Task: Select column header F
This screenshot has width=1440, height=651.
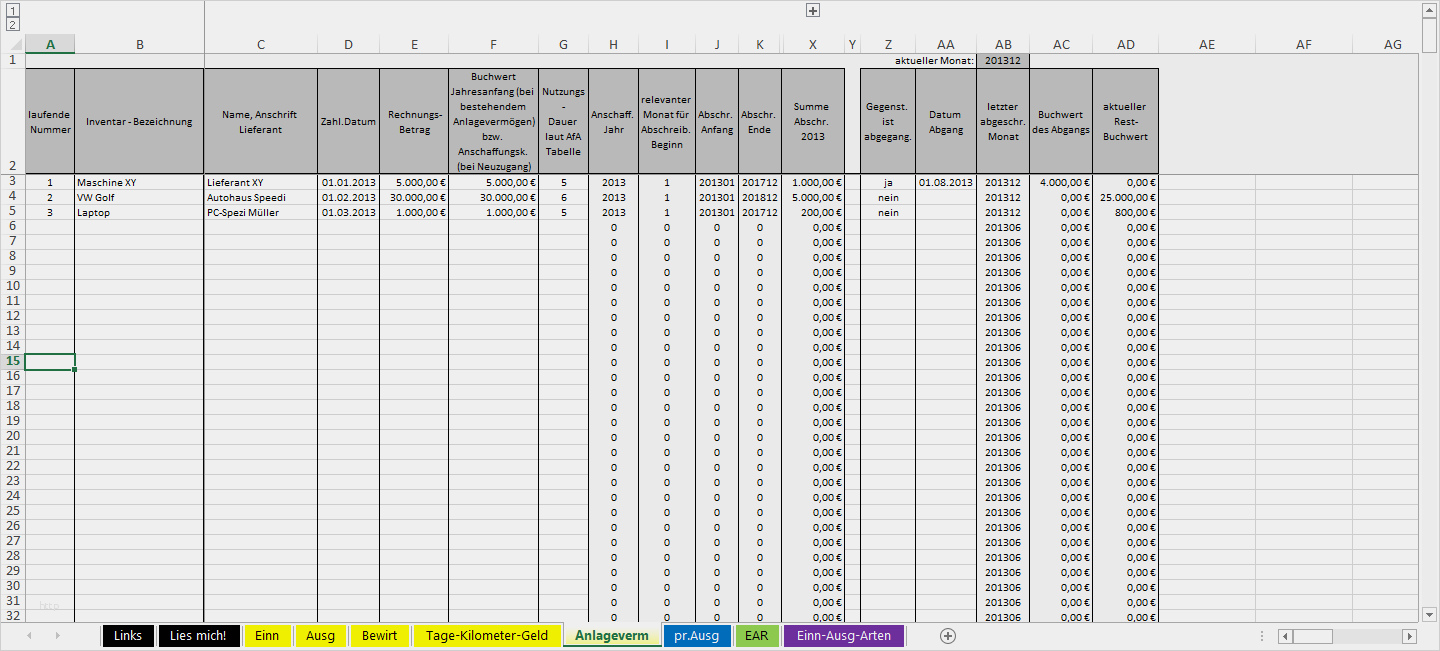Action: point(493,45)
